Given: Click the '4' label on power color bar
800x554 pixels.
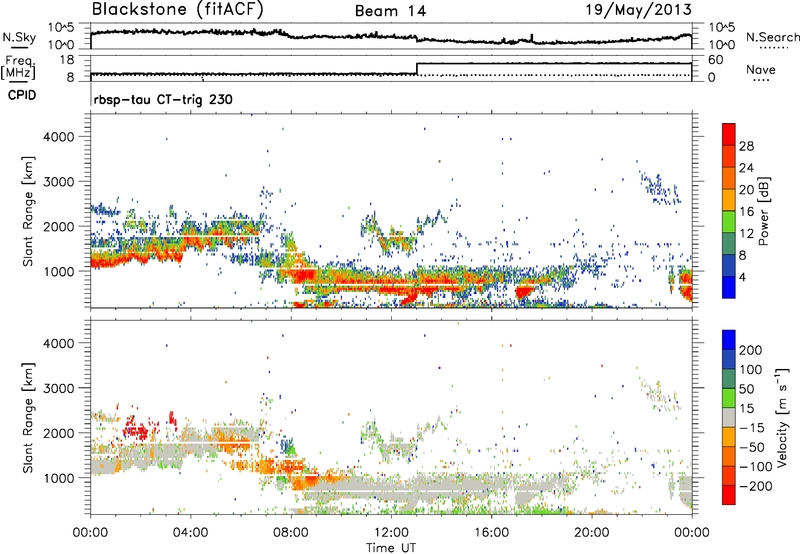Looking at the screenshot, I should pyautogui.click(x=743, y=277).
